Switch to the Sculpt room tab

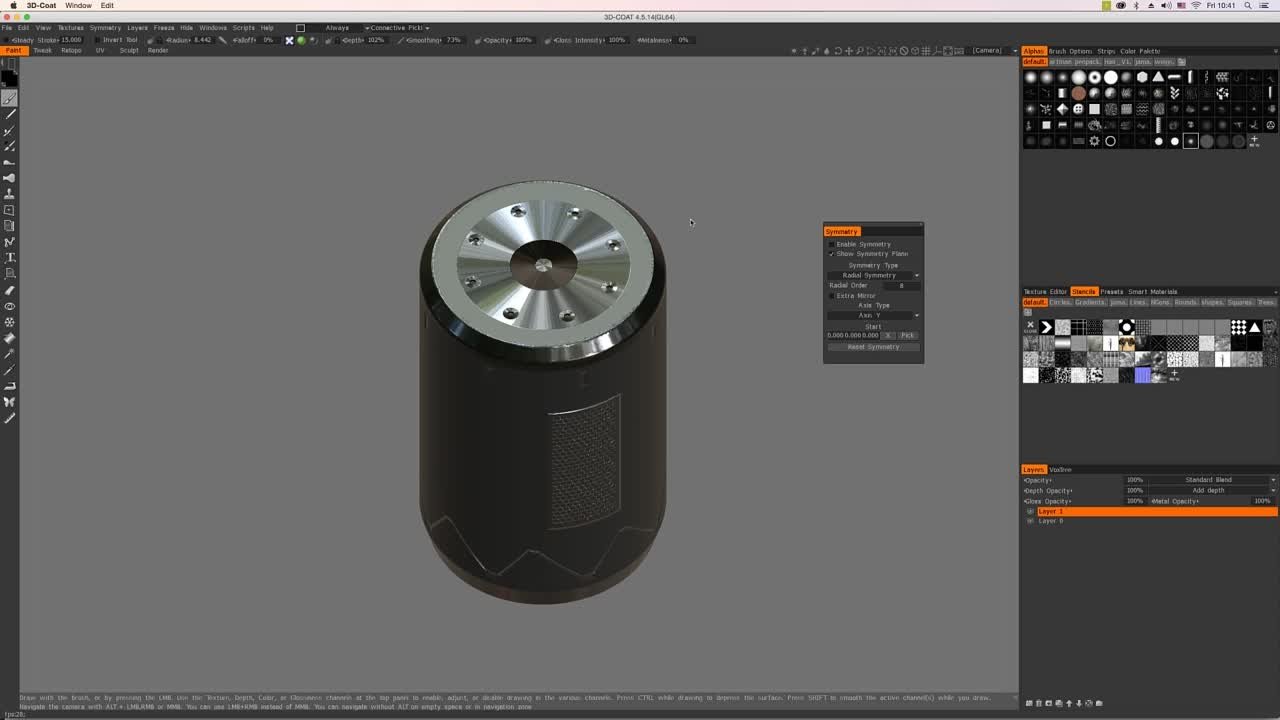129,50
